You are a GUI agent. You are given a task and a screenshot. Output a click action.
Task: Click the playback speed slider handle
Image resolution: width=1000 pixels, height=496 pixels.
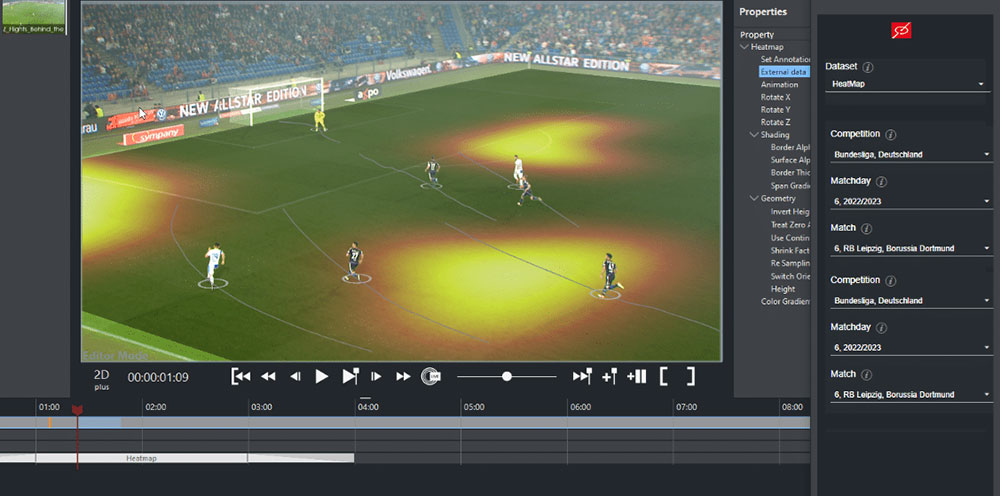pyautogui.click(x=506, y=376)
